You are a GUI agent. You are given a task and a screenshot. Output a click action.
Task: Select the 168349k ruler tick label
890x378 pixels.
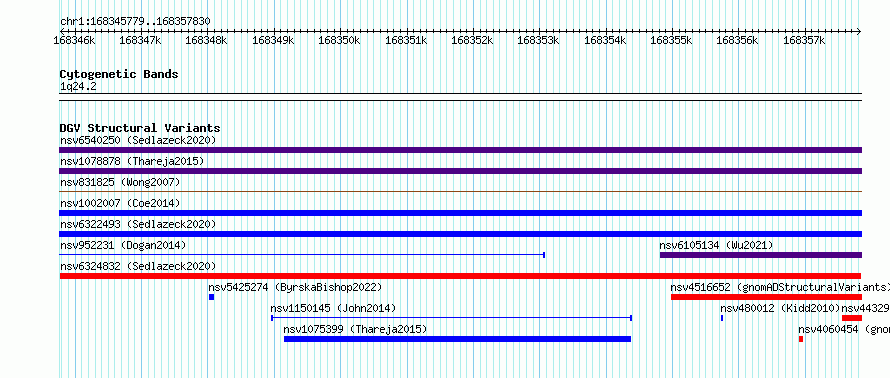coord(273,40)
